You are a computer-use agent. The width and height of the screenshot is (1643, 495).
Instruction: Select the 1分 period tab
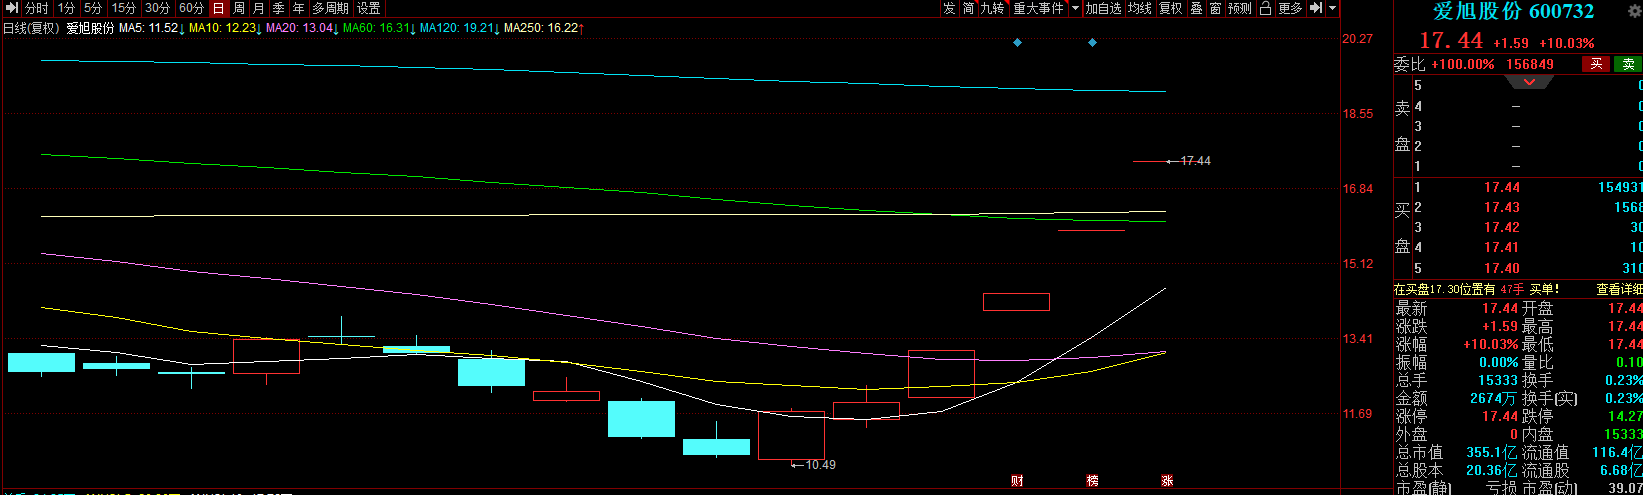(66, 8)
